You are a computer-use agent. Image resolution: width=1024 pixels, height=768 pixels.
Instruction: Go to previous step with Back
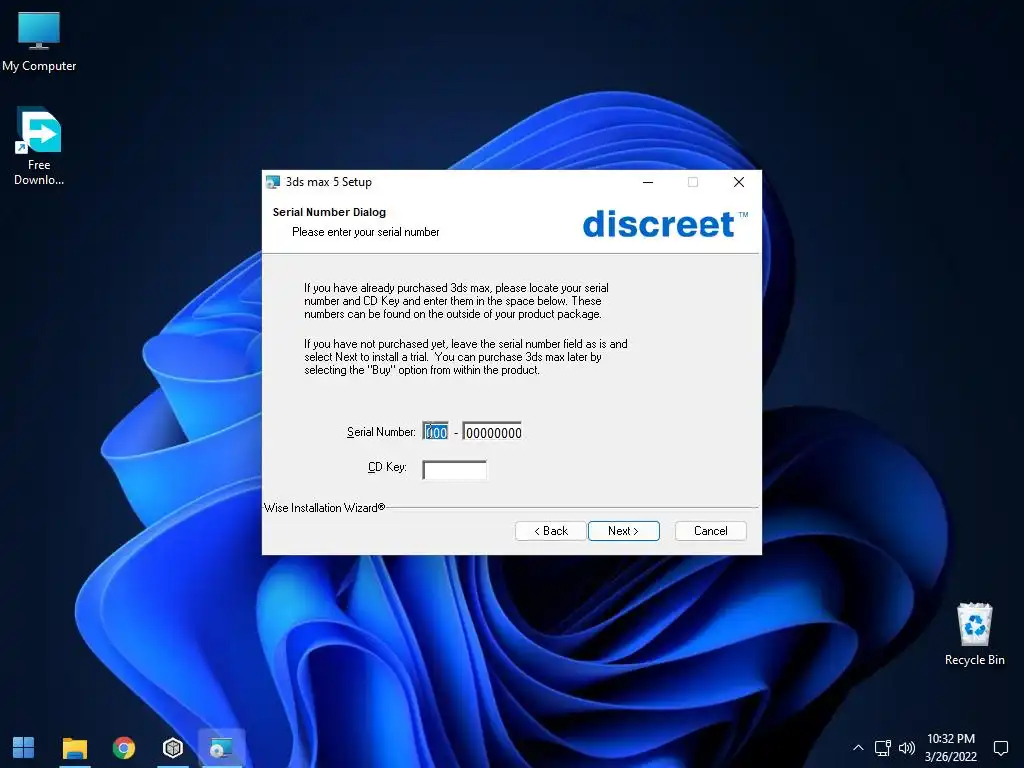coord(551,531)
